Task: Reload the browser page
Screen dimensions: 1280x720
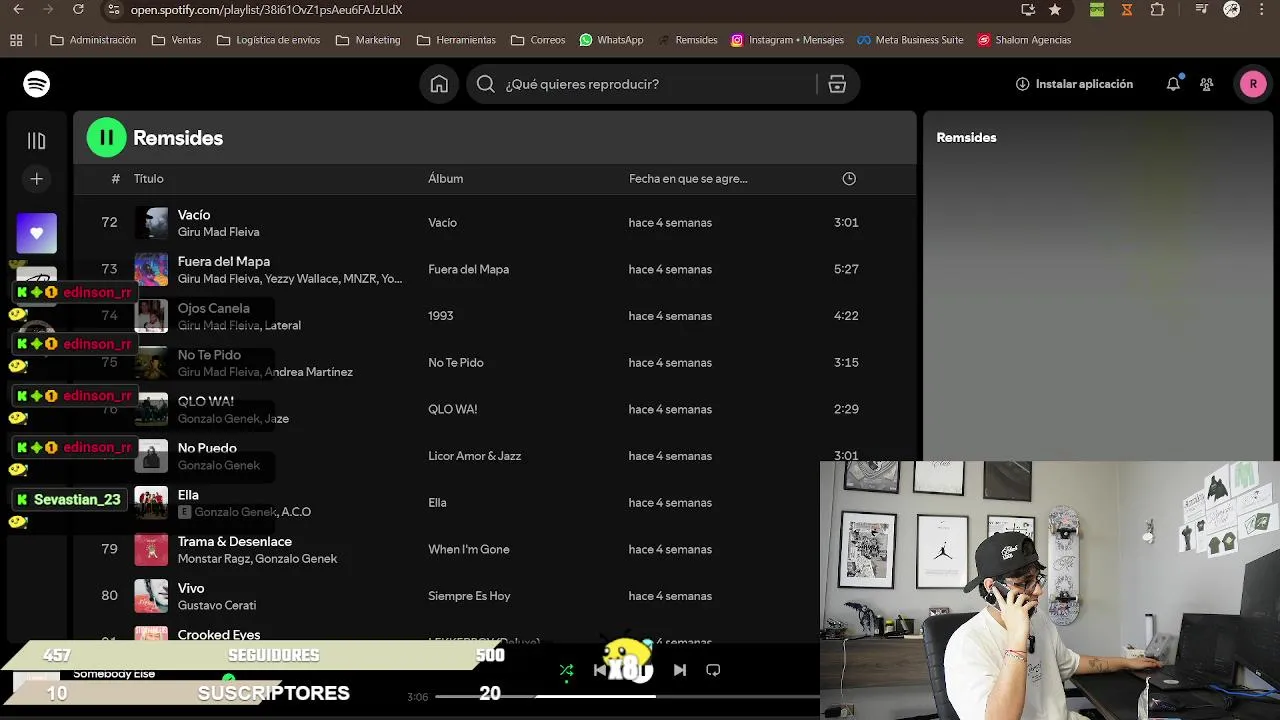Action: 78,10
